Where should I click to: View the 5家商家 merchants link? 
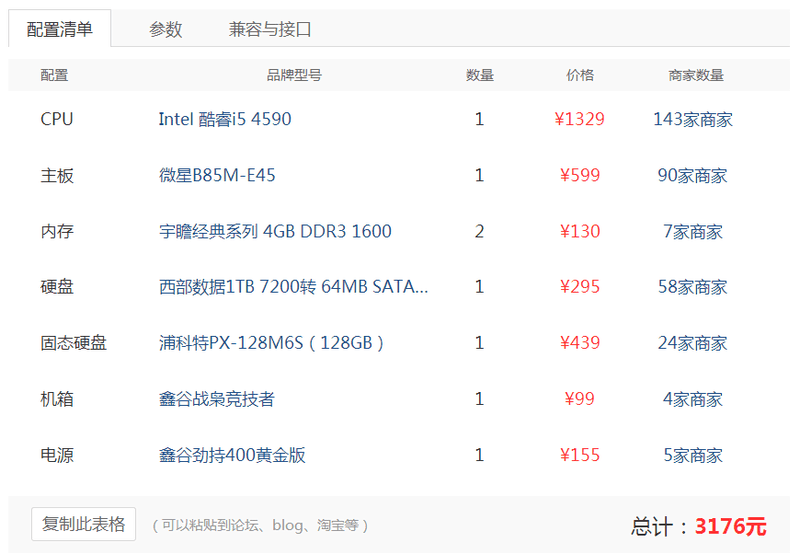tap(693, 456)
